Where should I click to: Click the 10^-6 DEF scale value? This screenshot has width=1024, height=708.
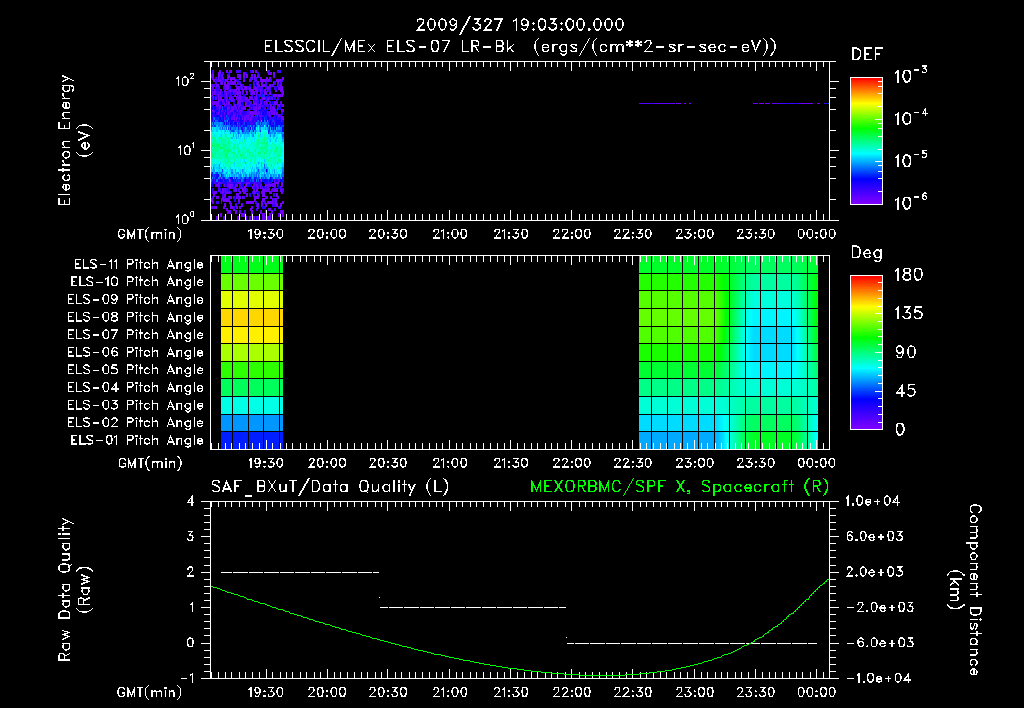pos(910,201)
